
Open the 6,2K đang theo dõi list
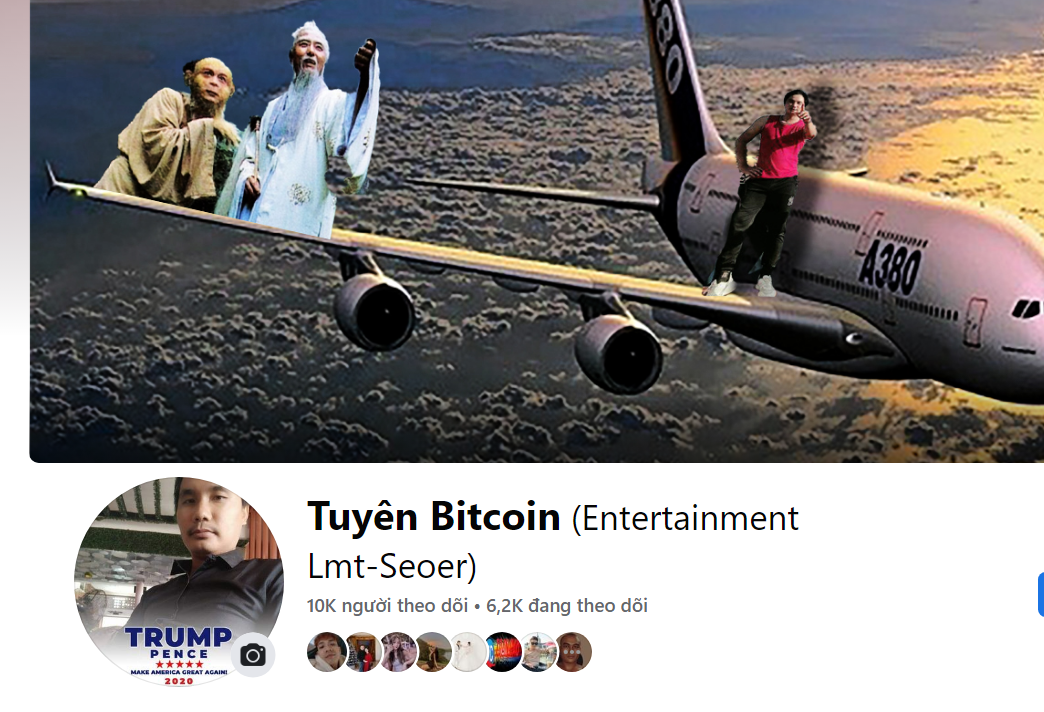[x=567, y=605]
